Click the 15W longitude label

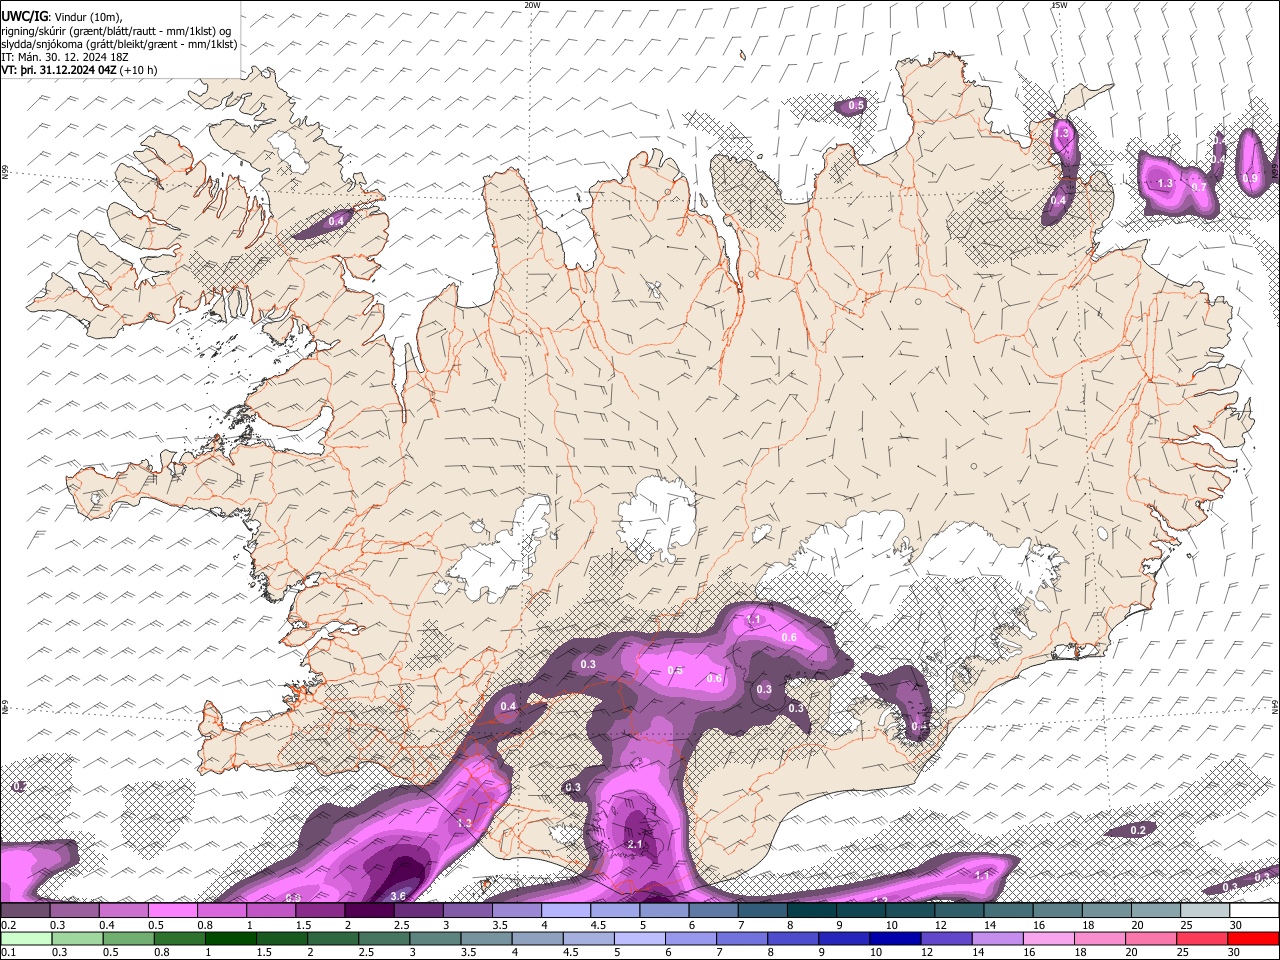[1059, 5]
